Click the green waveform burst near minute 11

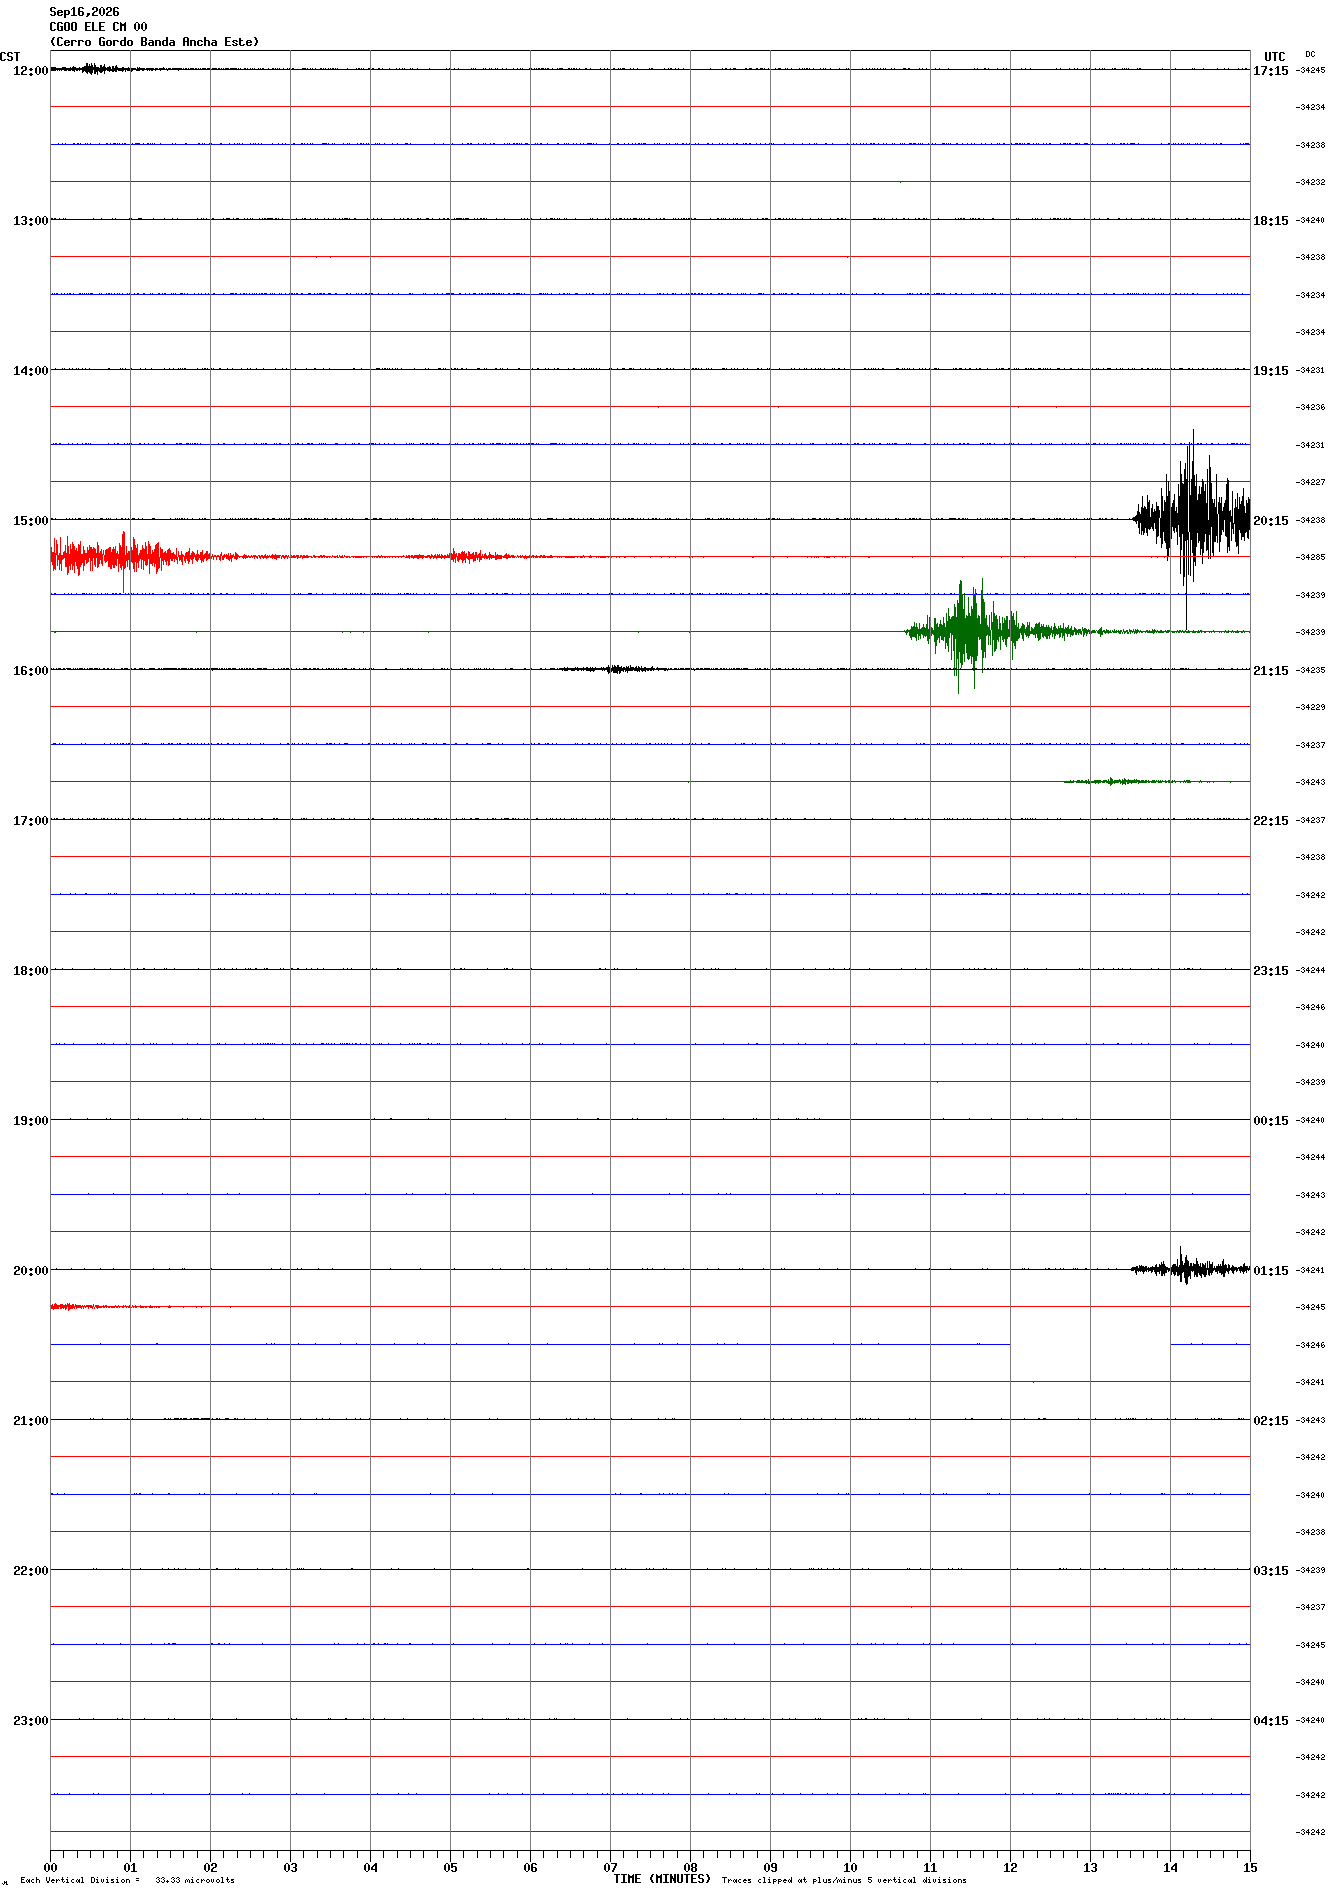click(1000, 632)
